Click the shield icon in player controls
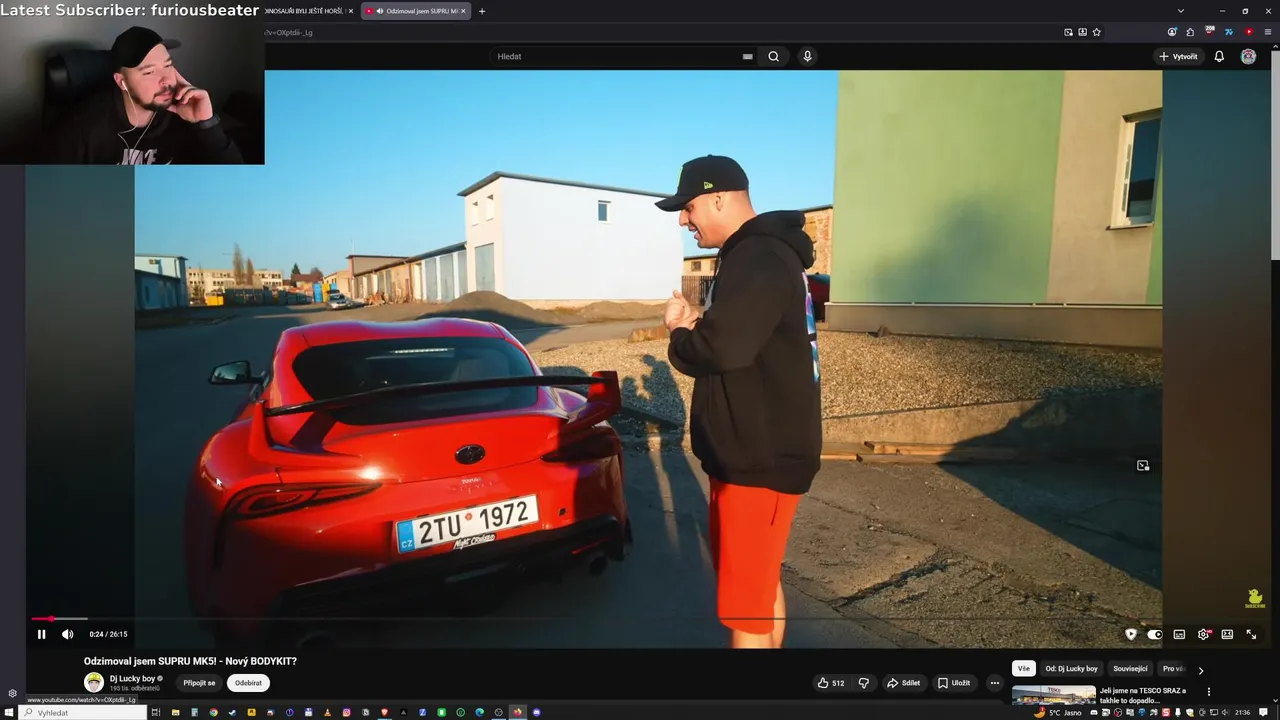Viewport: 1280px width, 720px height. [1131, 634]
